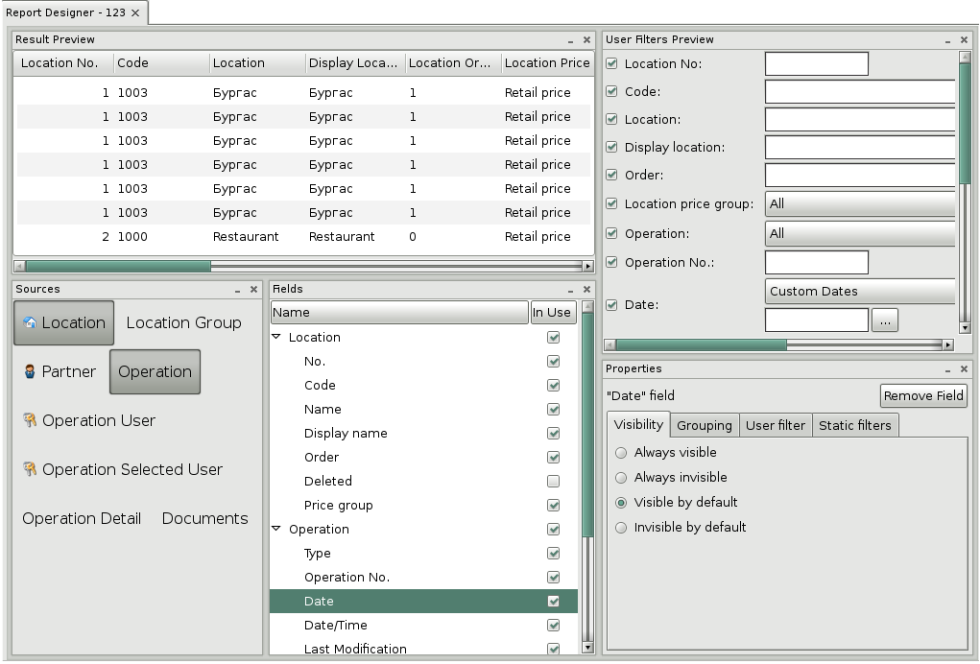Switch to the Visibility tab
This screenshot has height=664, width=980.
638,425
